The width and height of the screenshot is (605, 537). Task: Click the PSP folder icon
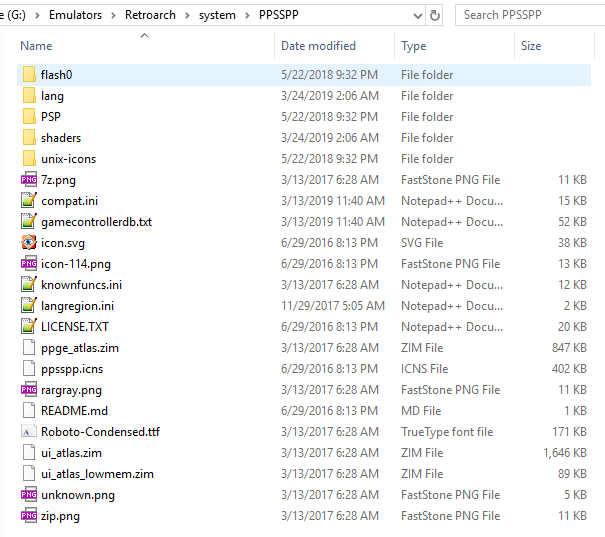29,117
